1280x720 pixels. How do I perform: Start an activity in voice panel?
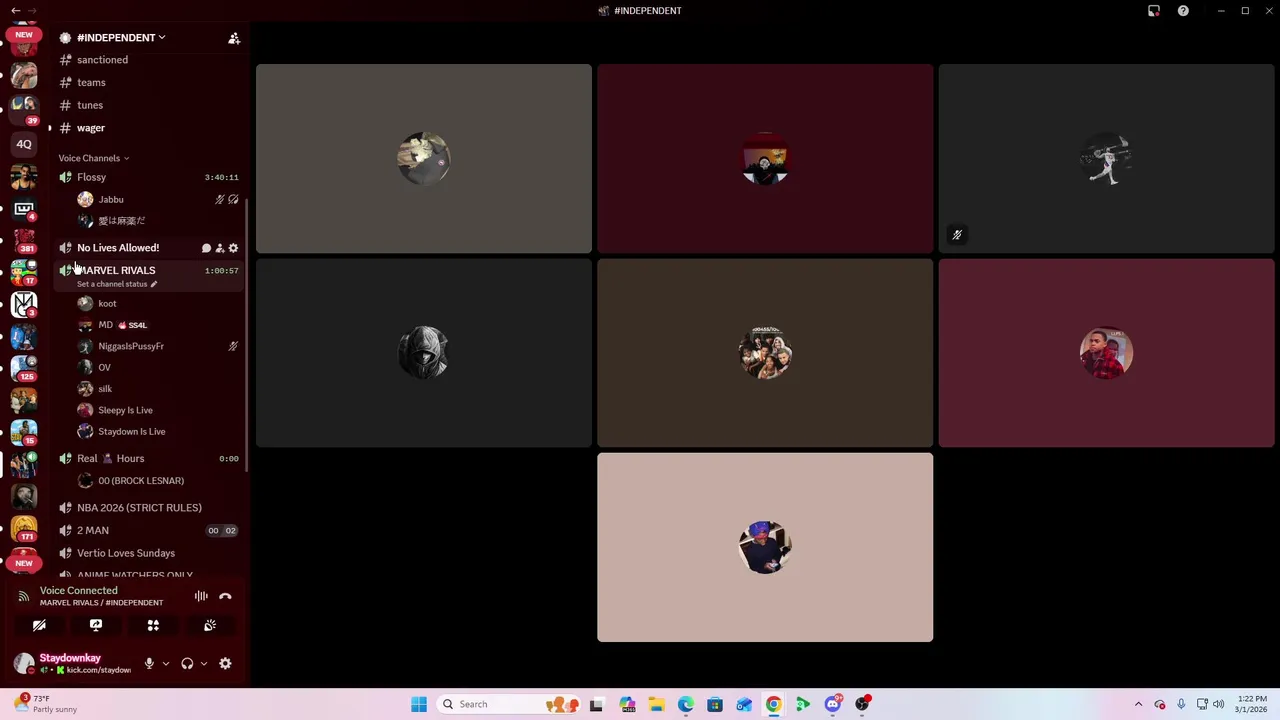pyautogui.click(x=153, y=625)
